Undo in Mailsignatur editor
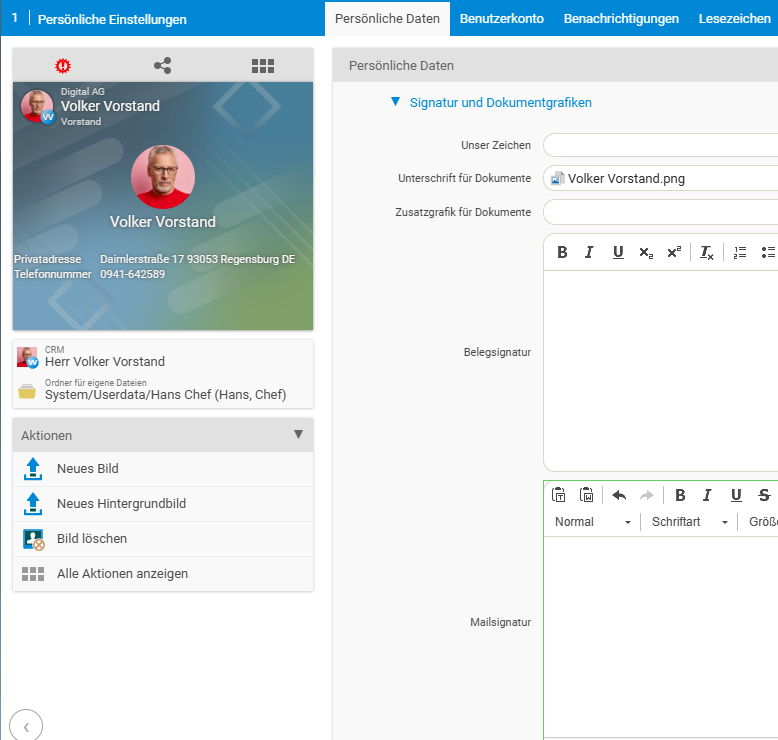 pyautogui.click(x=619, y=495)
